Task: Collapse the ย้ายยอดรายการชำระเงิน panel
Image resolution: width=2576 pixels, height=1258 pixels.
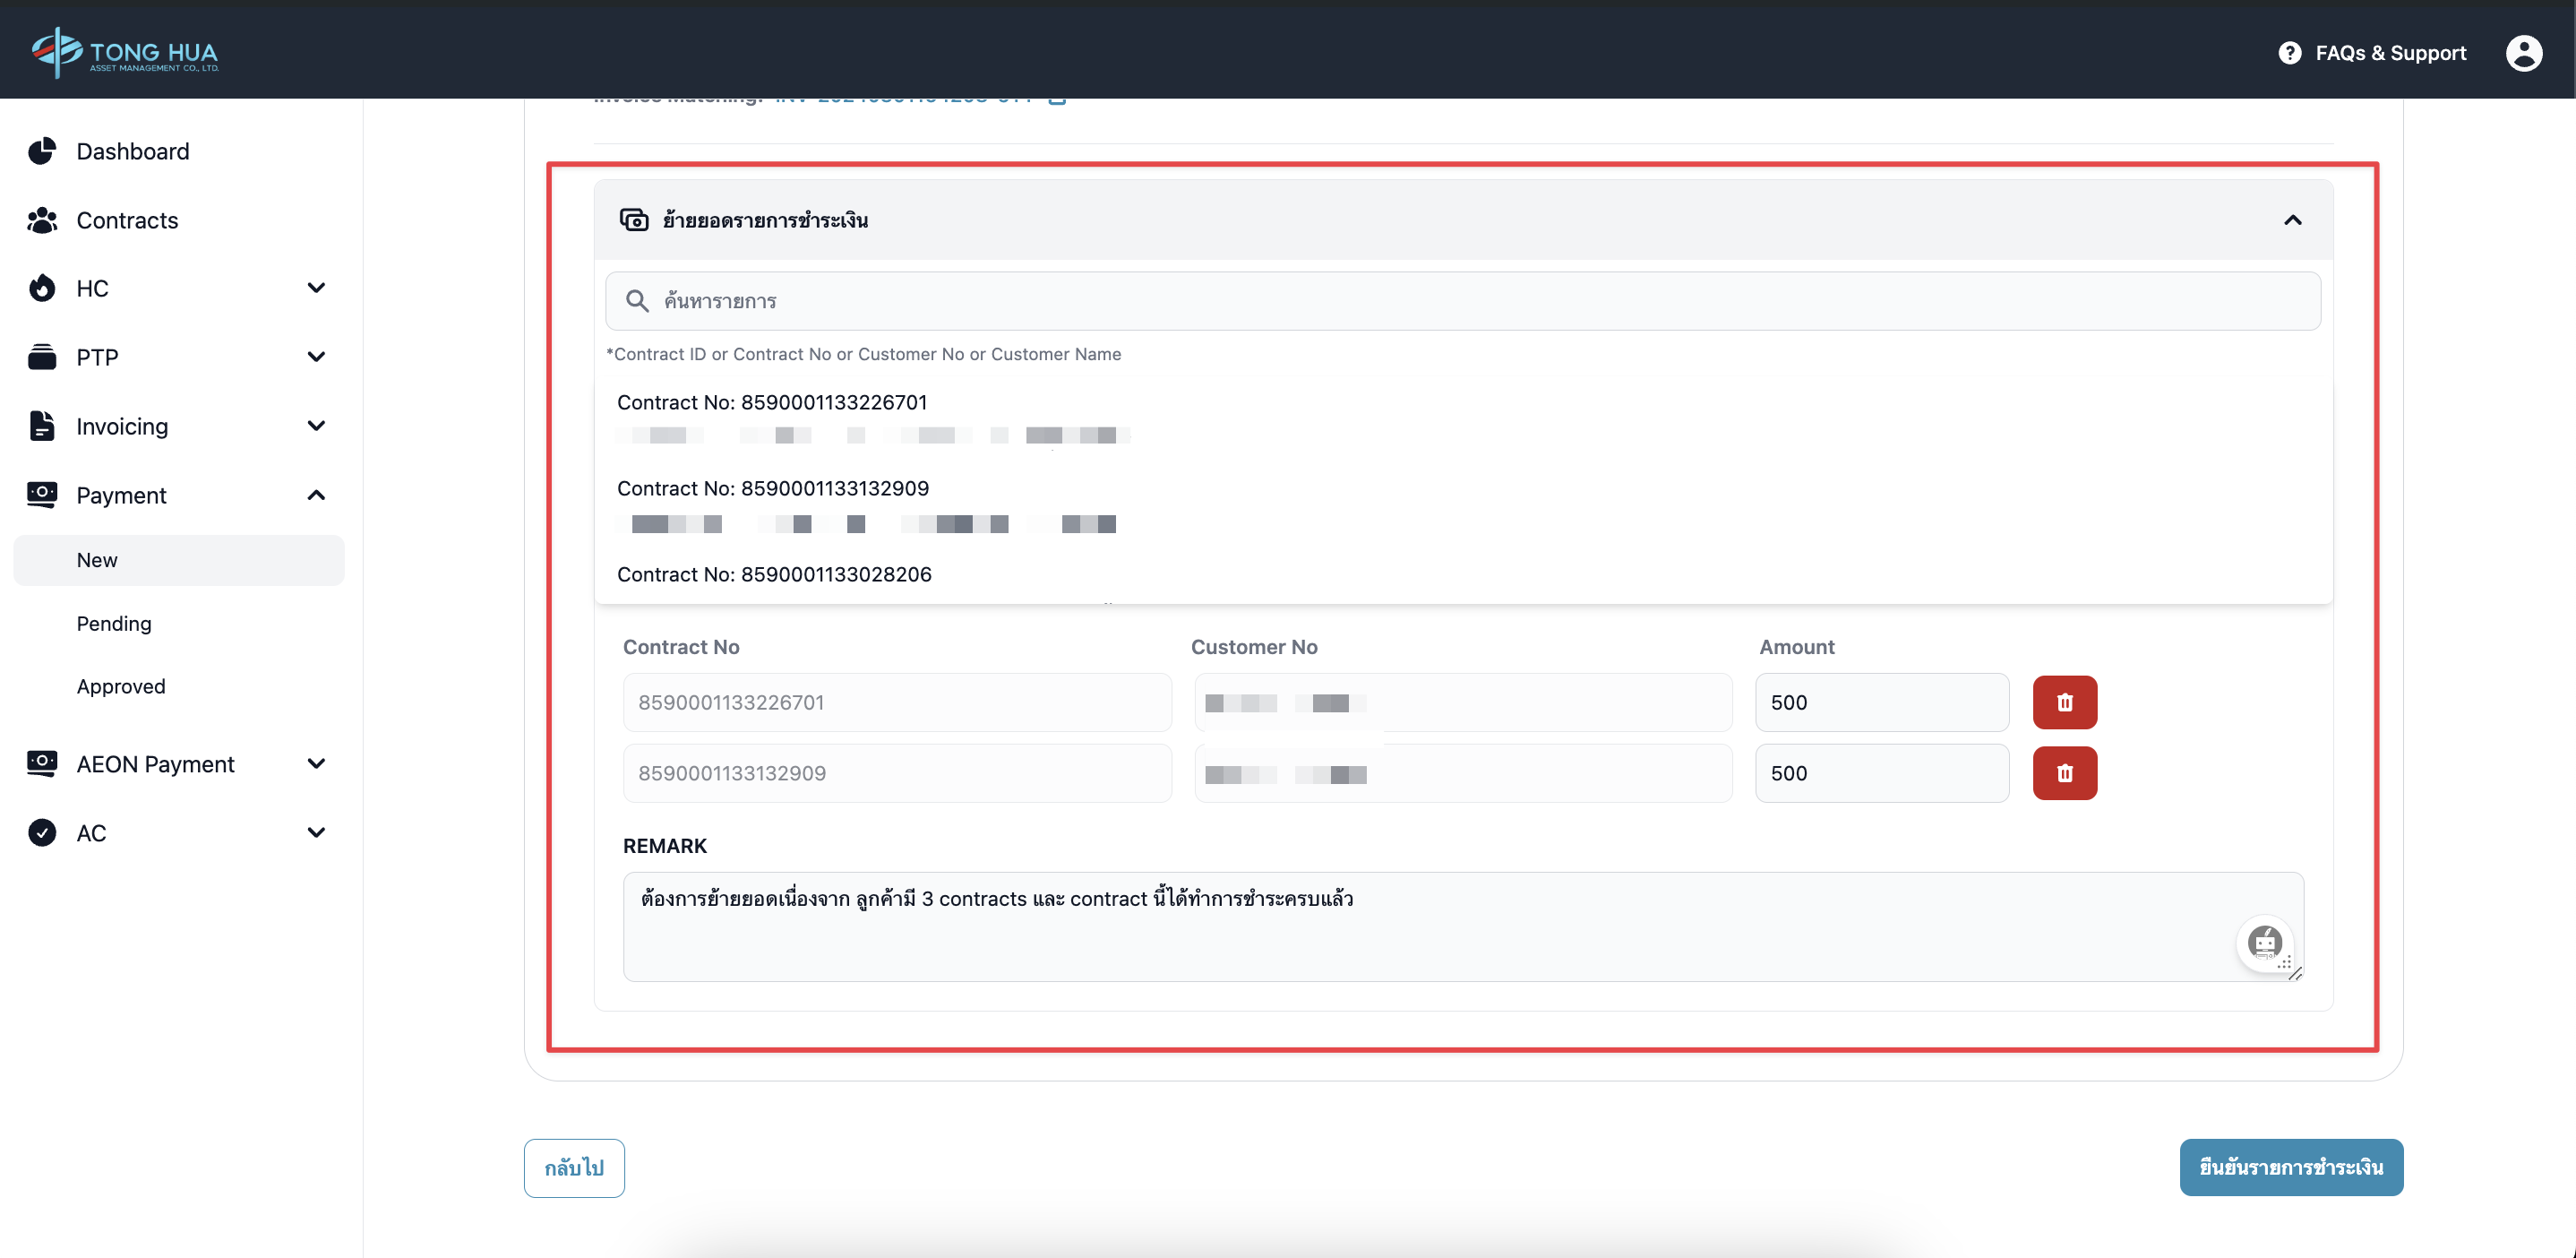Action: [x=2292, y=220]
